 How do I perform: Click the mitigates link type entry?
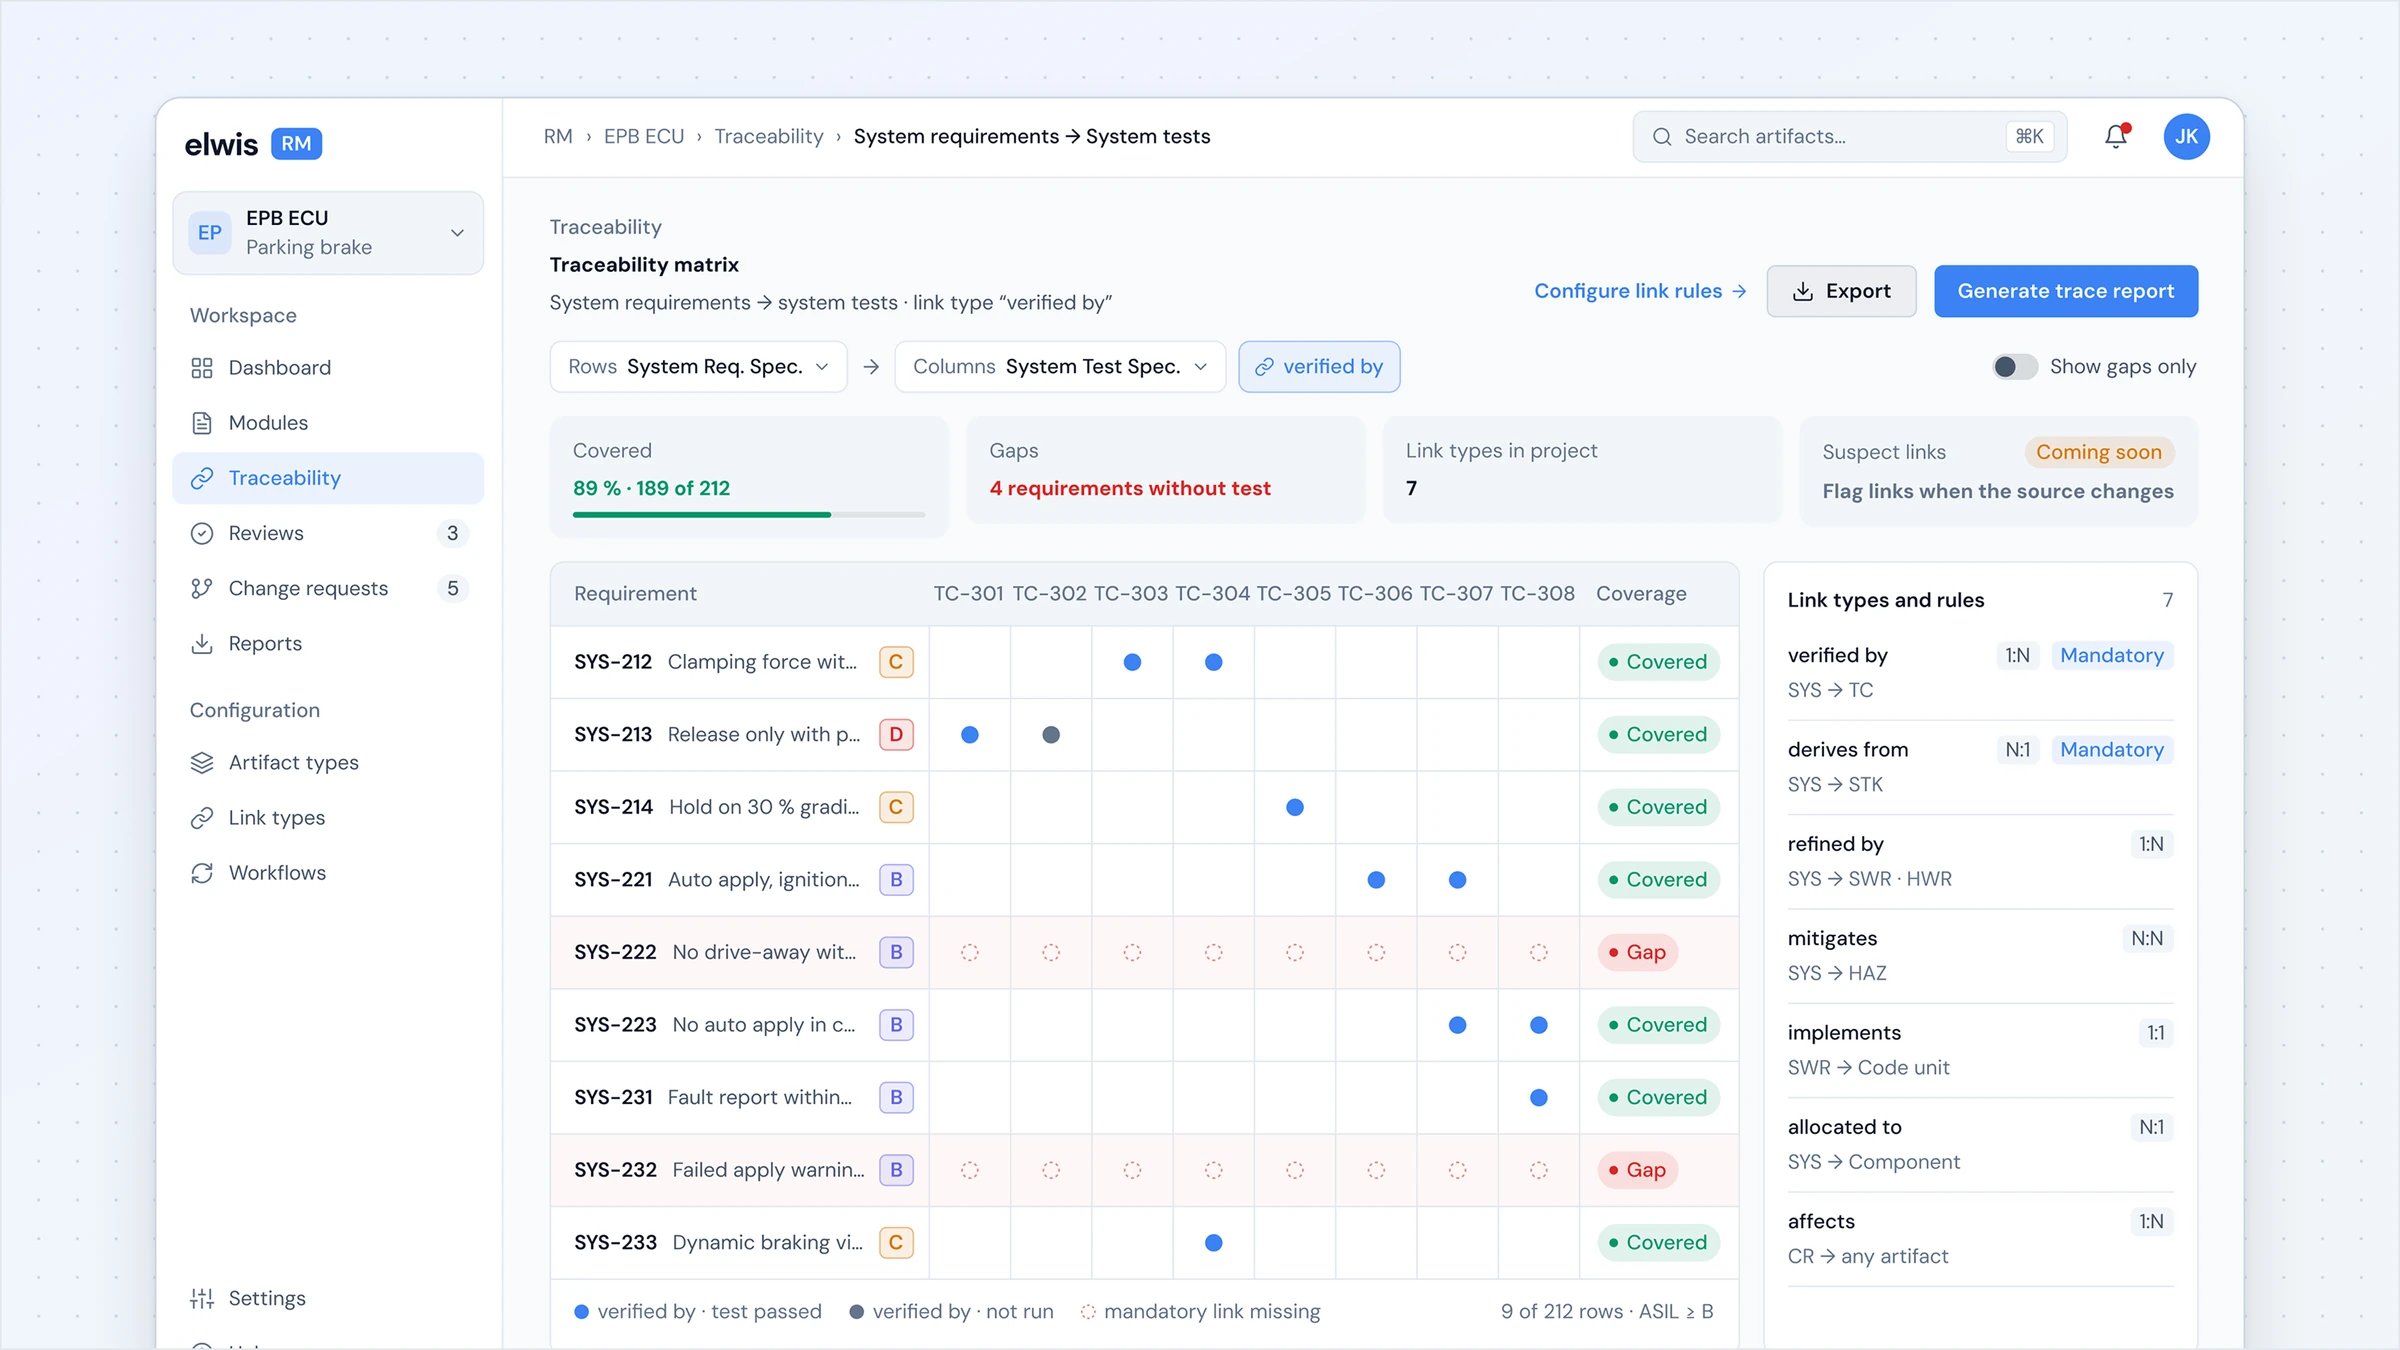[x=1980, y=956]
